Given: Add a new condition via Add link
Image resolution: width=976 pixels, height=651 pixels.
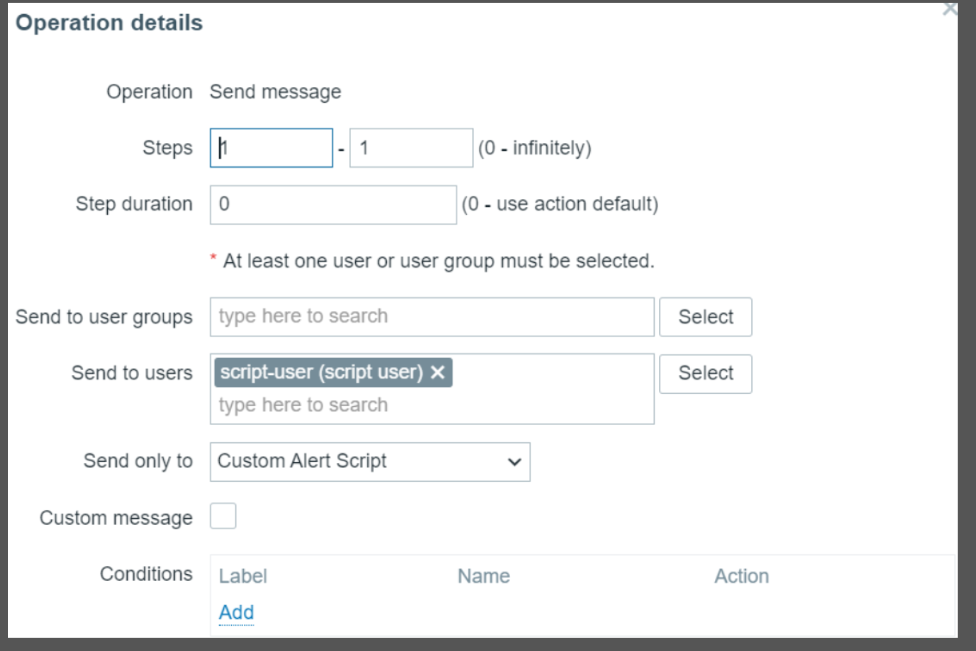Looking at the screenshot, I should [x=236, y=612].
